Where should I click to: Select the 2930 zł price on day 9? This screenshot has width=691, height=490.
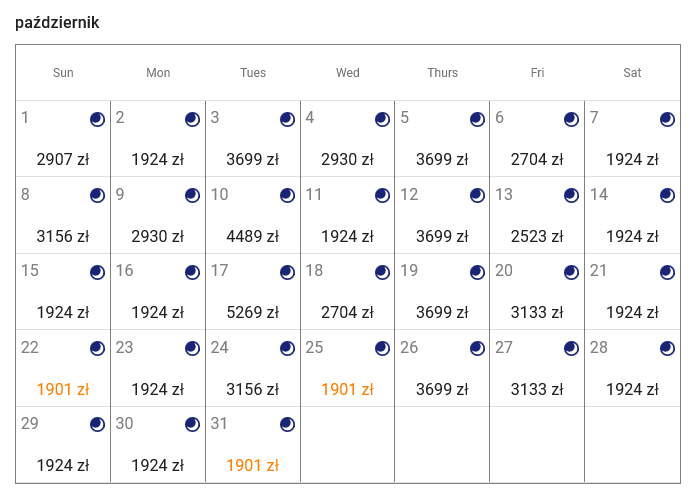(158, 237)
